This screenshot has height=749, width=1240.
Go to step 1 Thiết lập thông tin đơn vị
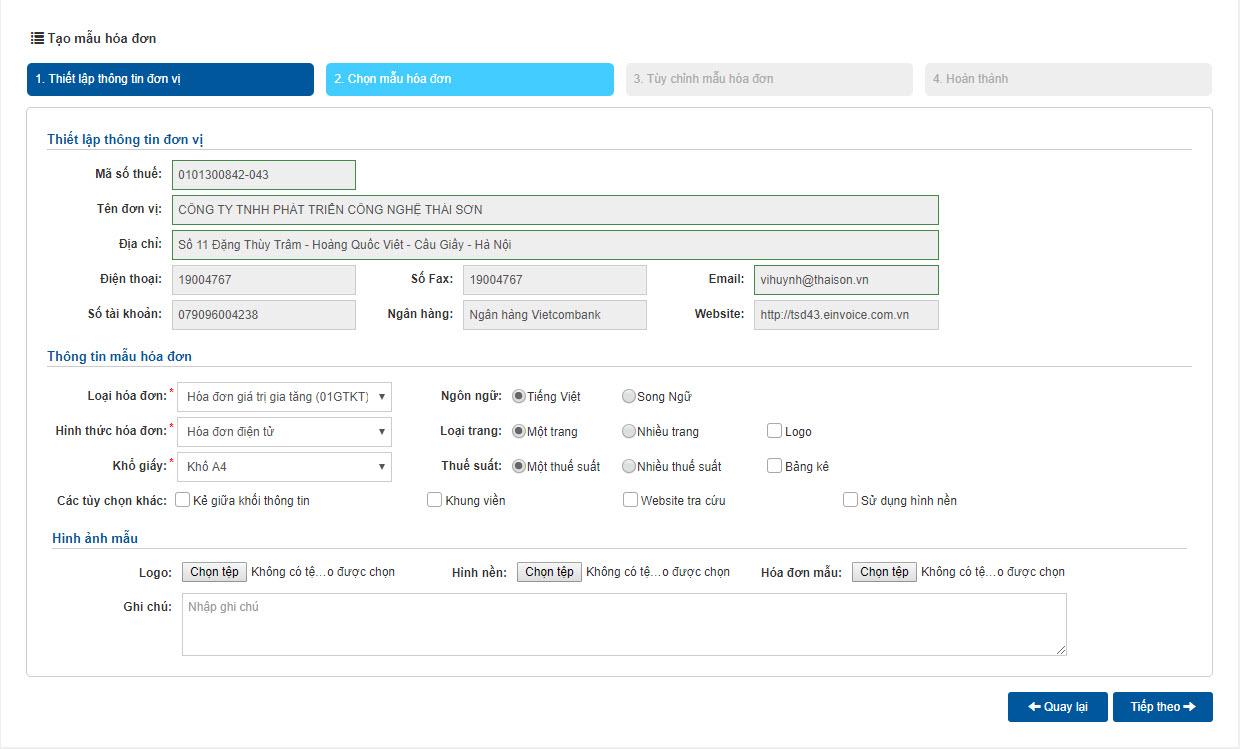pyautogui.click(x=170, y=79)
